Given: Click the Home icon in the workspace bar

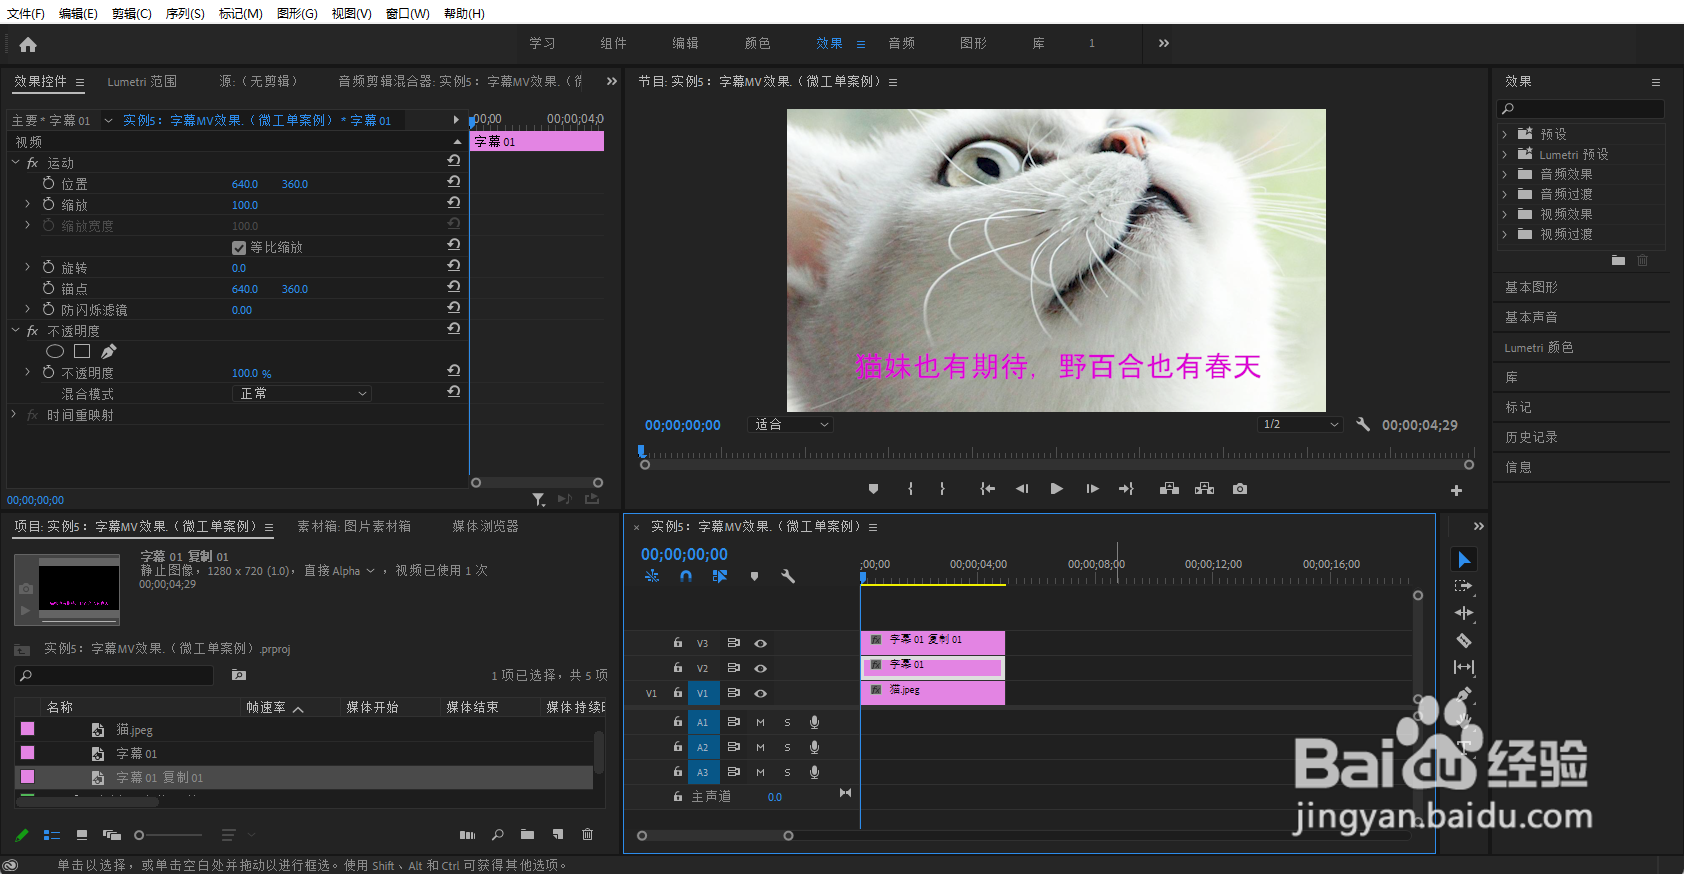Looking at the screenshot, I should coord(28,44).
